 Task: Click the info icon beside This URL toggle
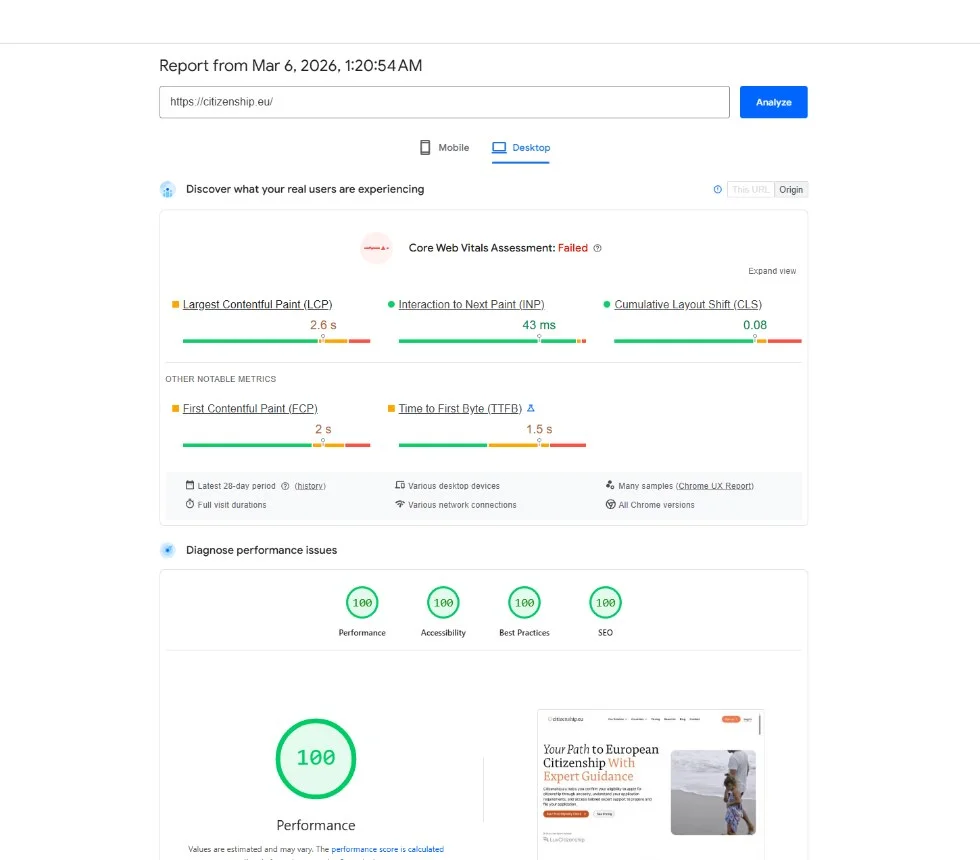click(718, 189)
